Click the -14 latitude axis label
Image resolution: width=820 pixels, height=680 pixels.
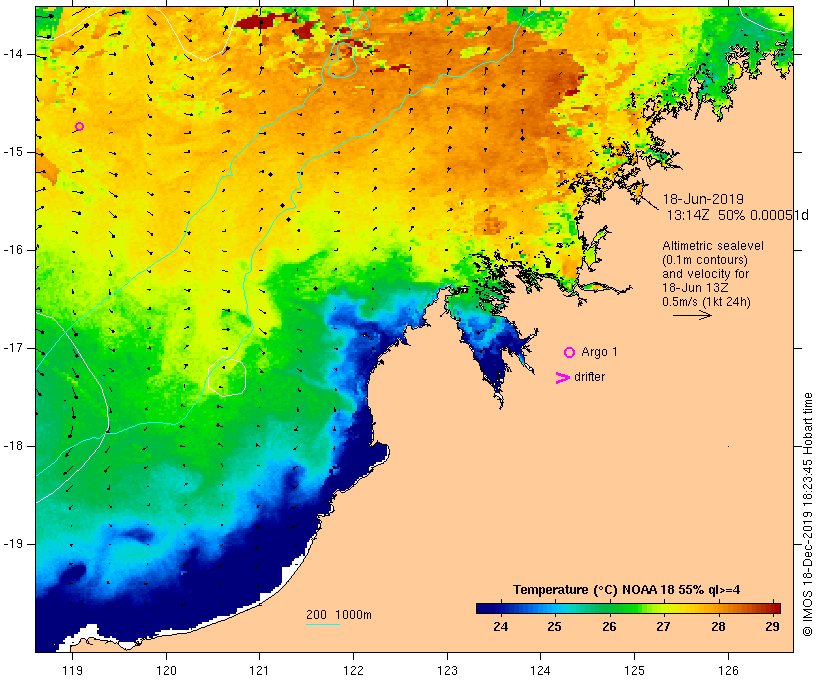click(x=13, y=54)
